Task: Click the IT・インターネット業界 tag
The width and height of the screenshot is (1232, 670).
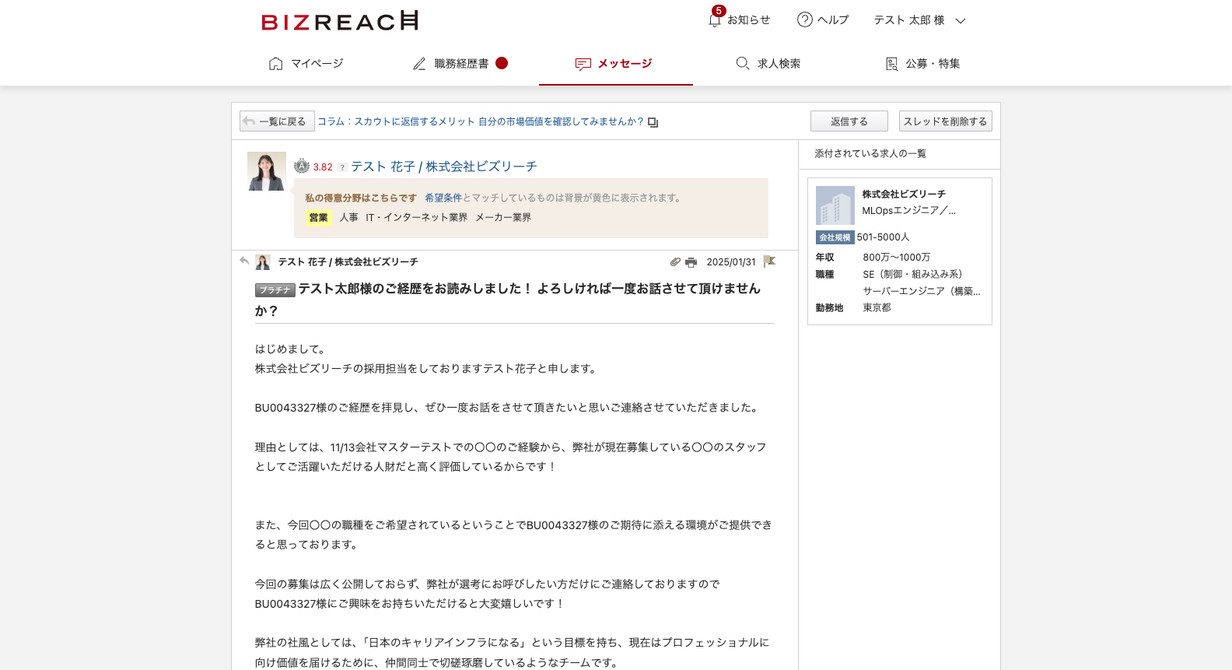Action: click(416, 217)
